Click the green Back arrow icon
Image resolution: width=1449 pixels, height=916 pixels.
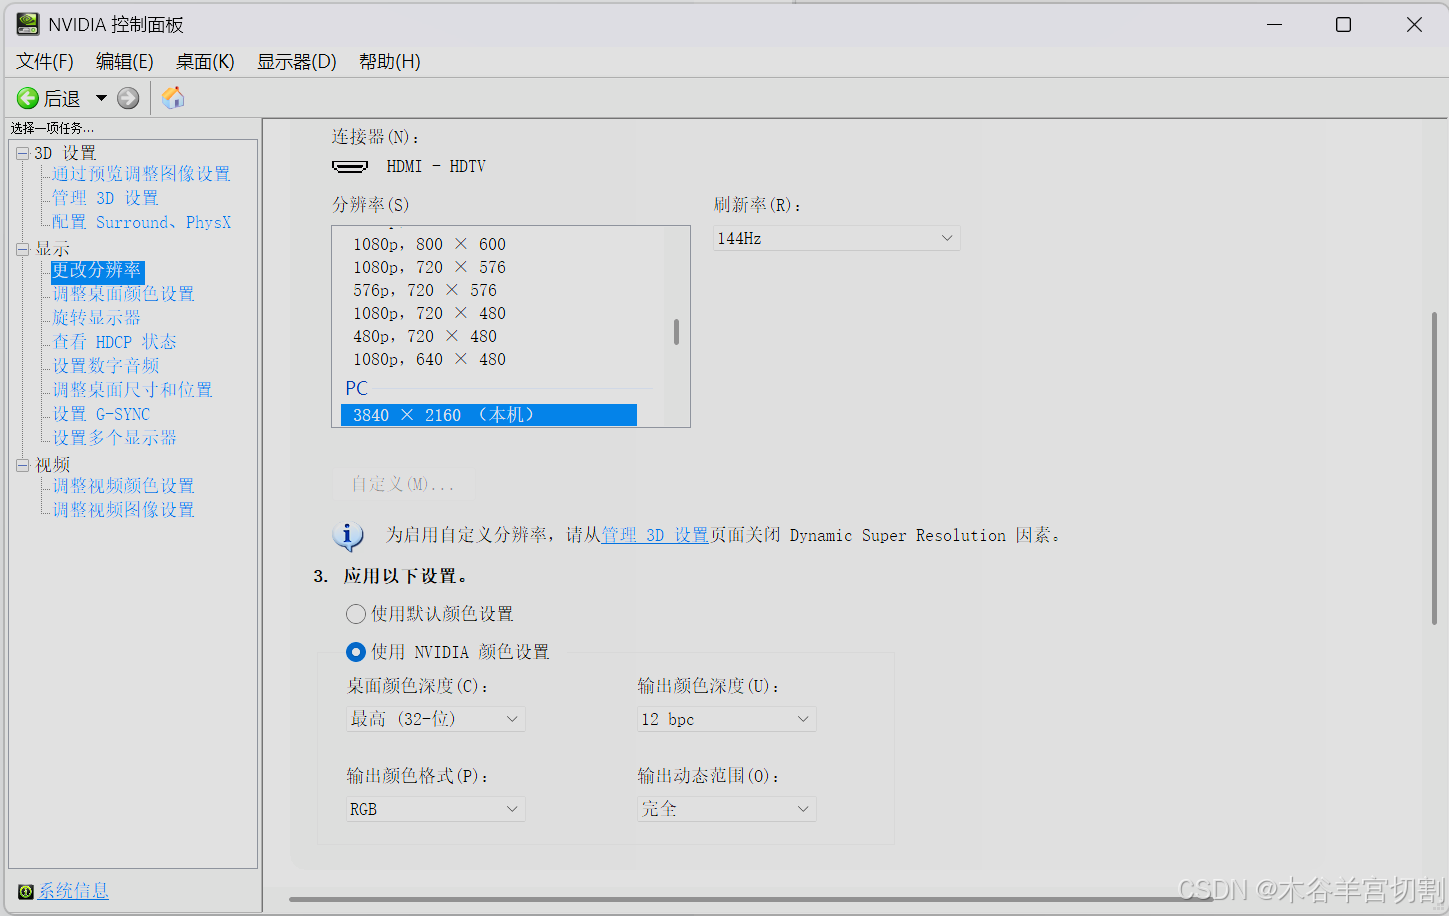28,98
